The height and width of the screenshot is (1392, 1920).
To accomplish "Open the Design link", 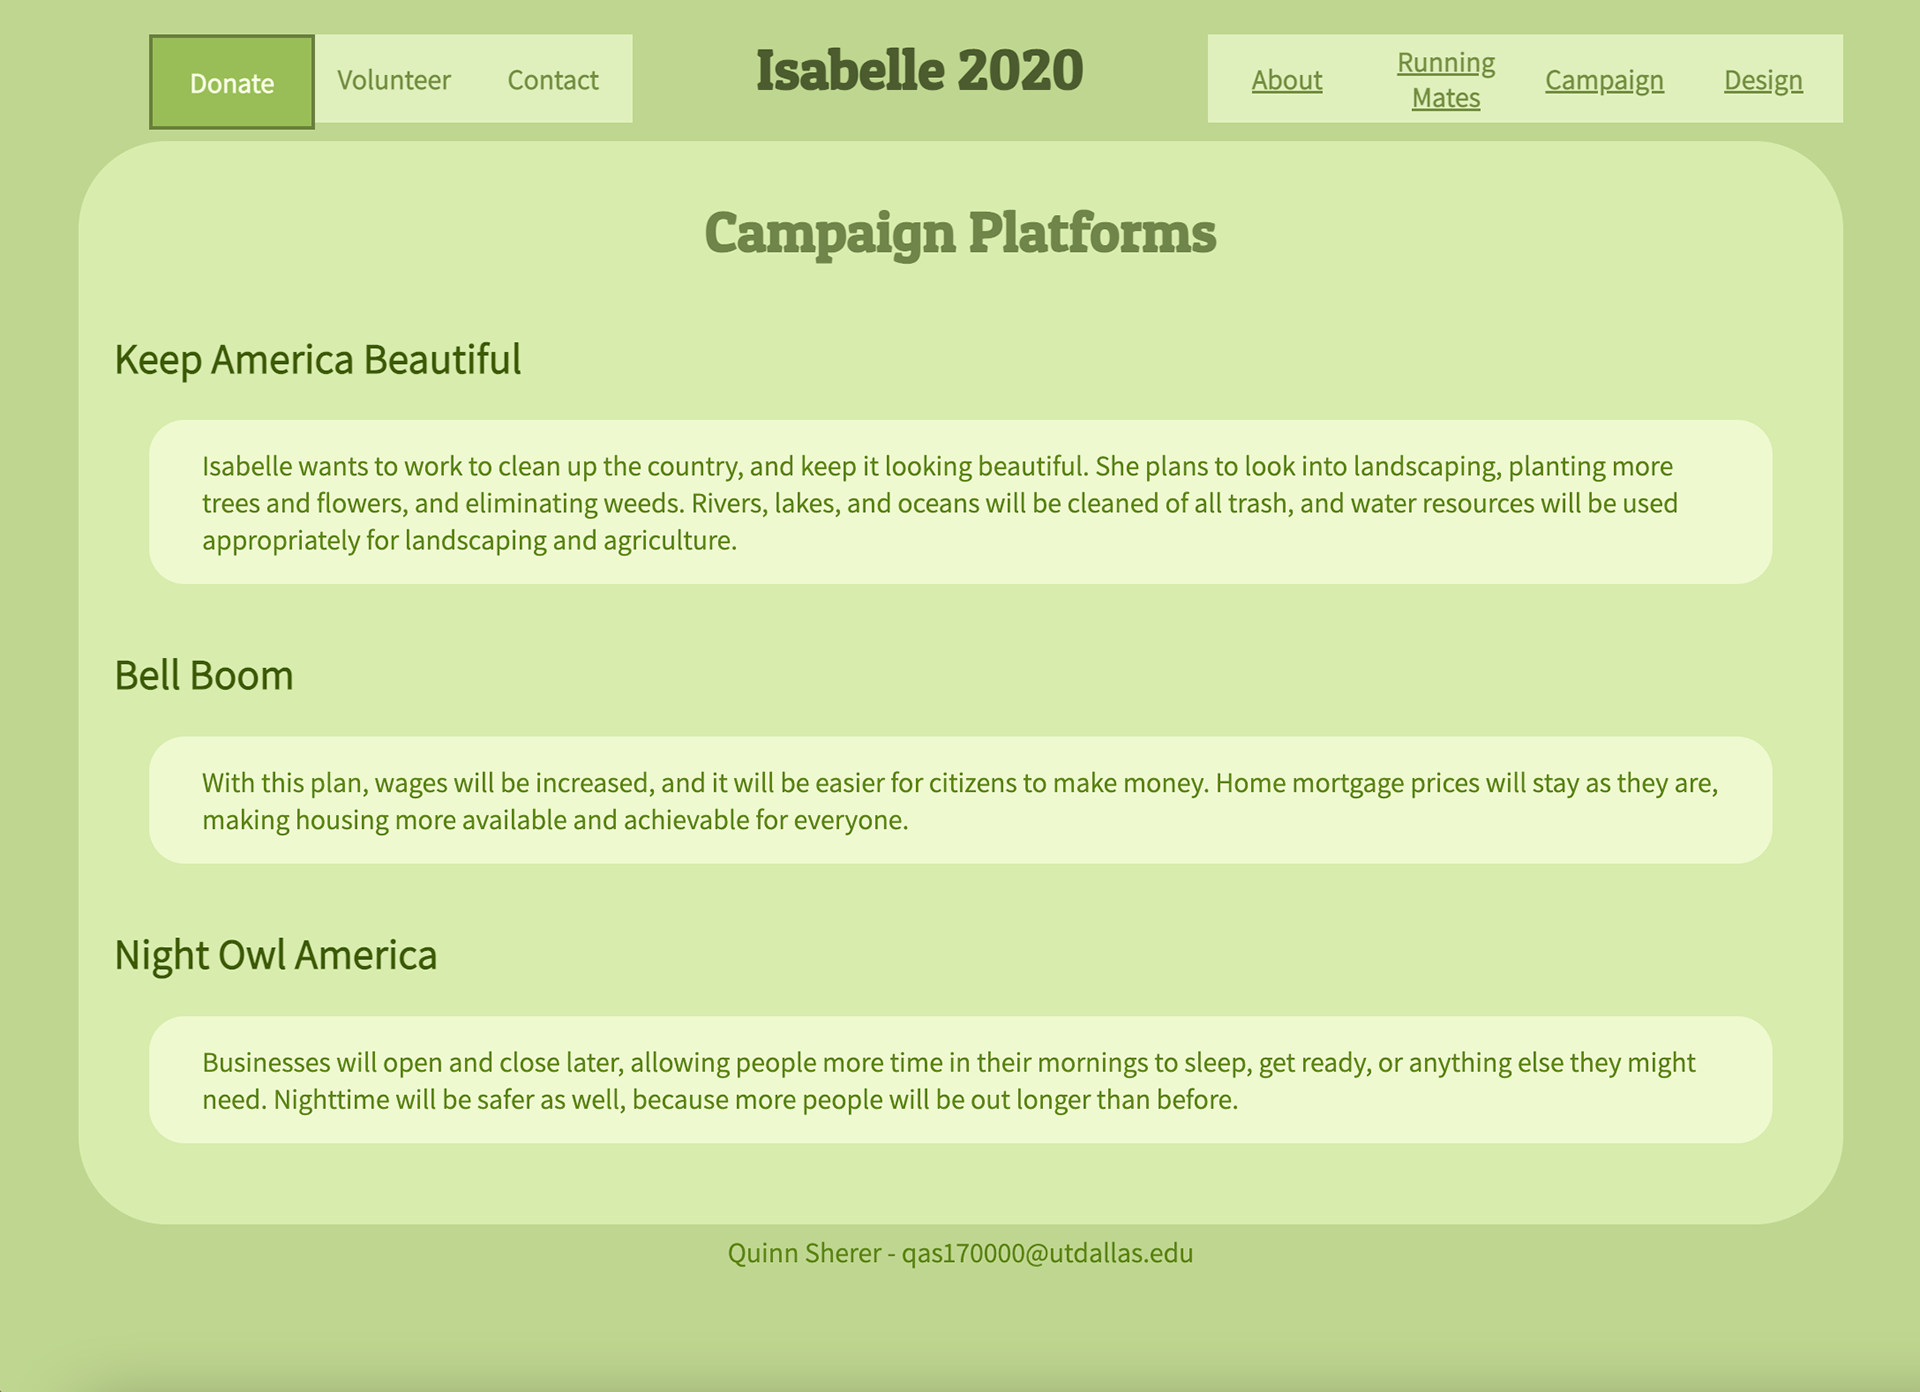I will tap(1763, 80).
